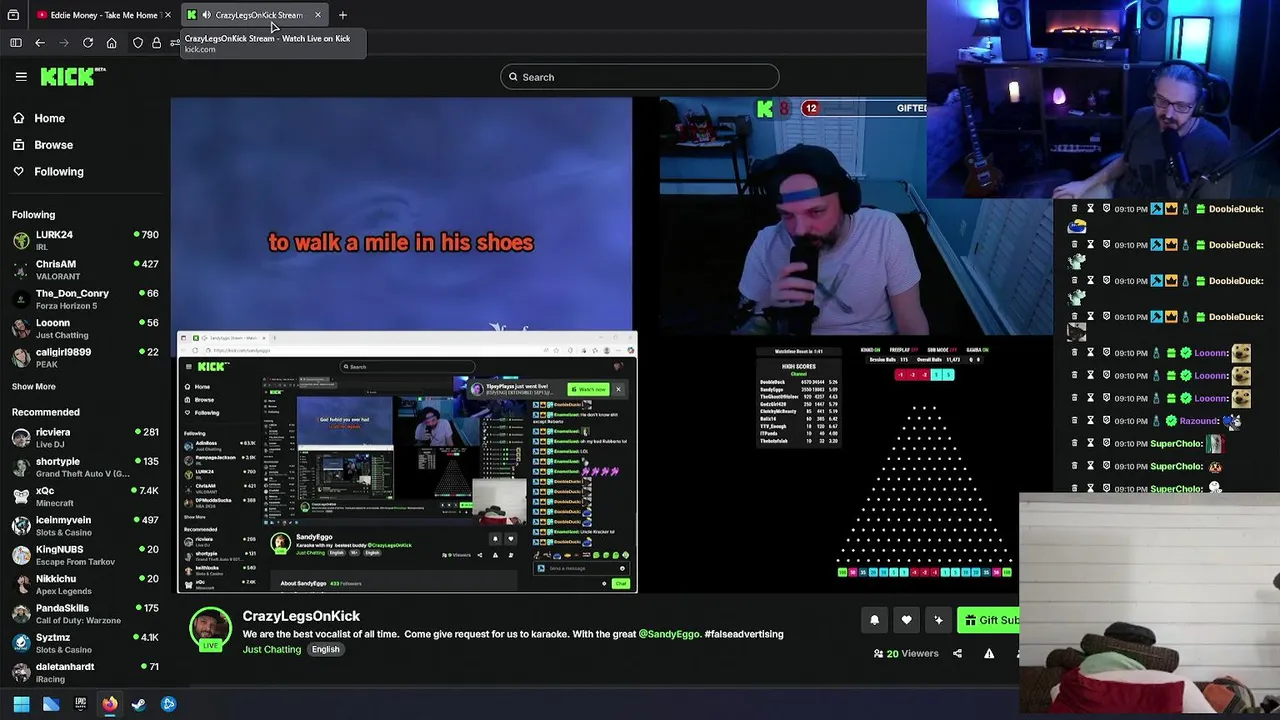Open caligirl9899 channel

tap(85, 357)
